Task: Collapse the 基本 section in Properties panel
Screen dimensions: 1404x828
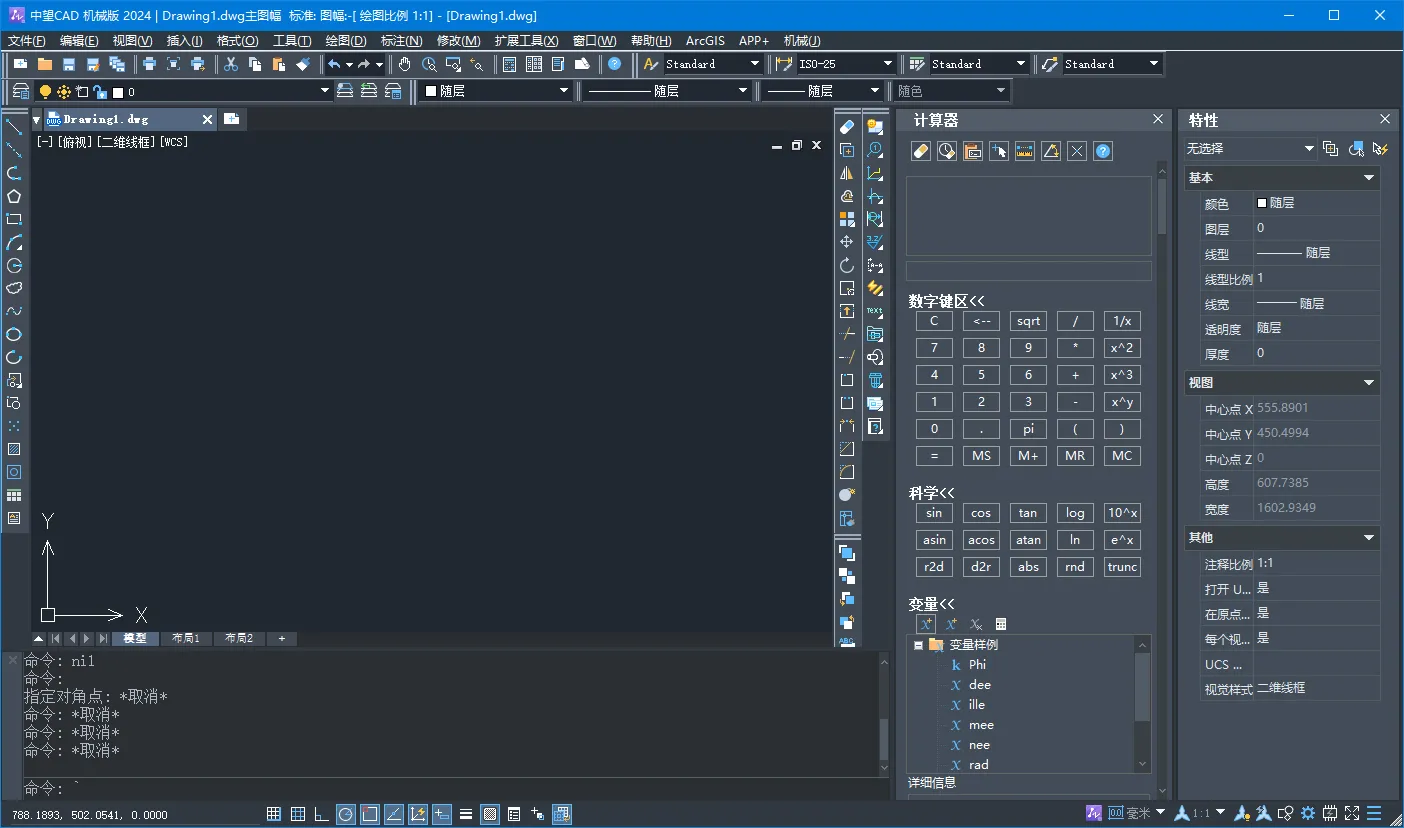Action: pyautogui.click(x=1369, y=177)
